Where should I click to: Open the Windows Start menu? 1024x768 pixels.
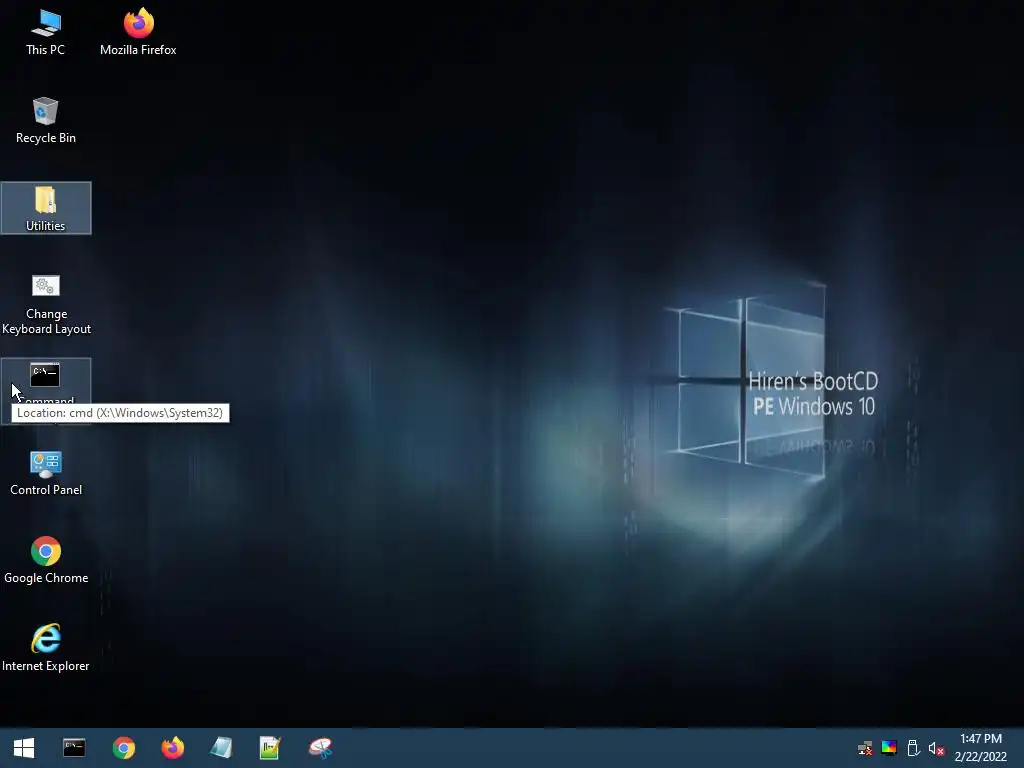24,748
